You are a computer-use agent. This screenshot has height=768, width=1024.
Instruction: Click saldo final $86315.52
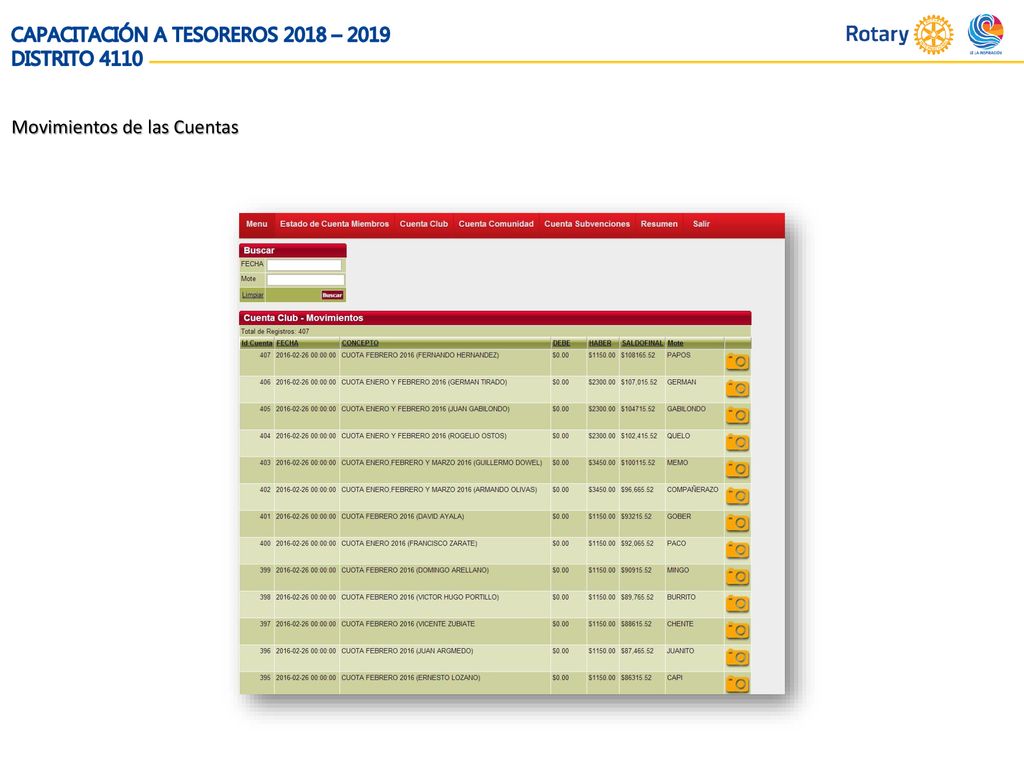click(x=636, y=678)
